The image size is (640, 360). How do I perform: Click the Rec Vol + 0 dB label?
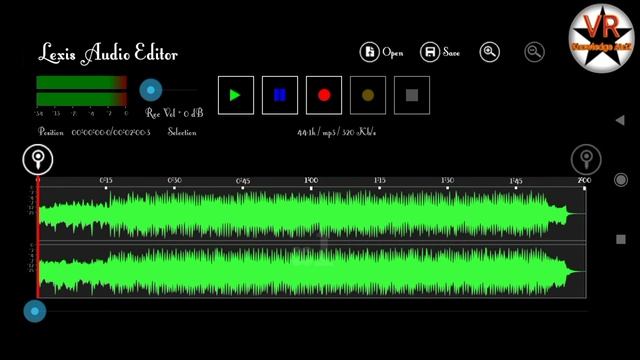click(174, 113)
